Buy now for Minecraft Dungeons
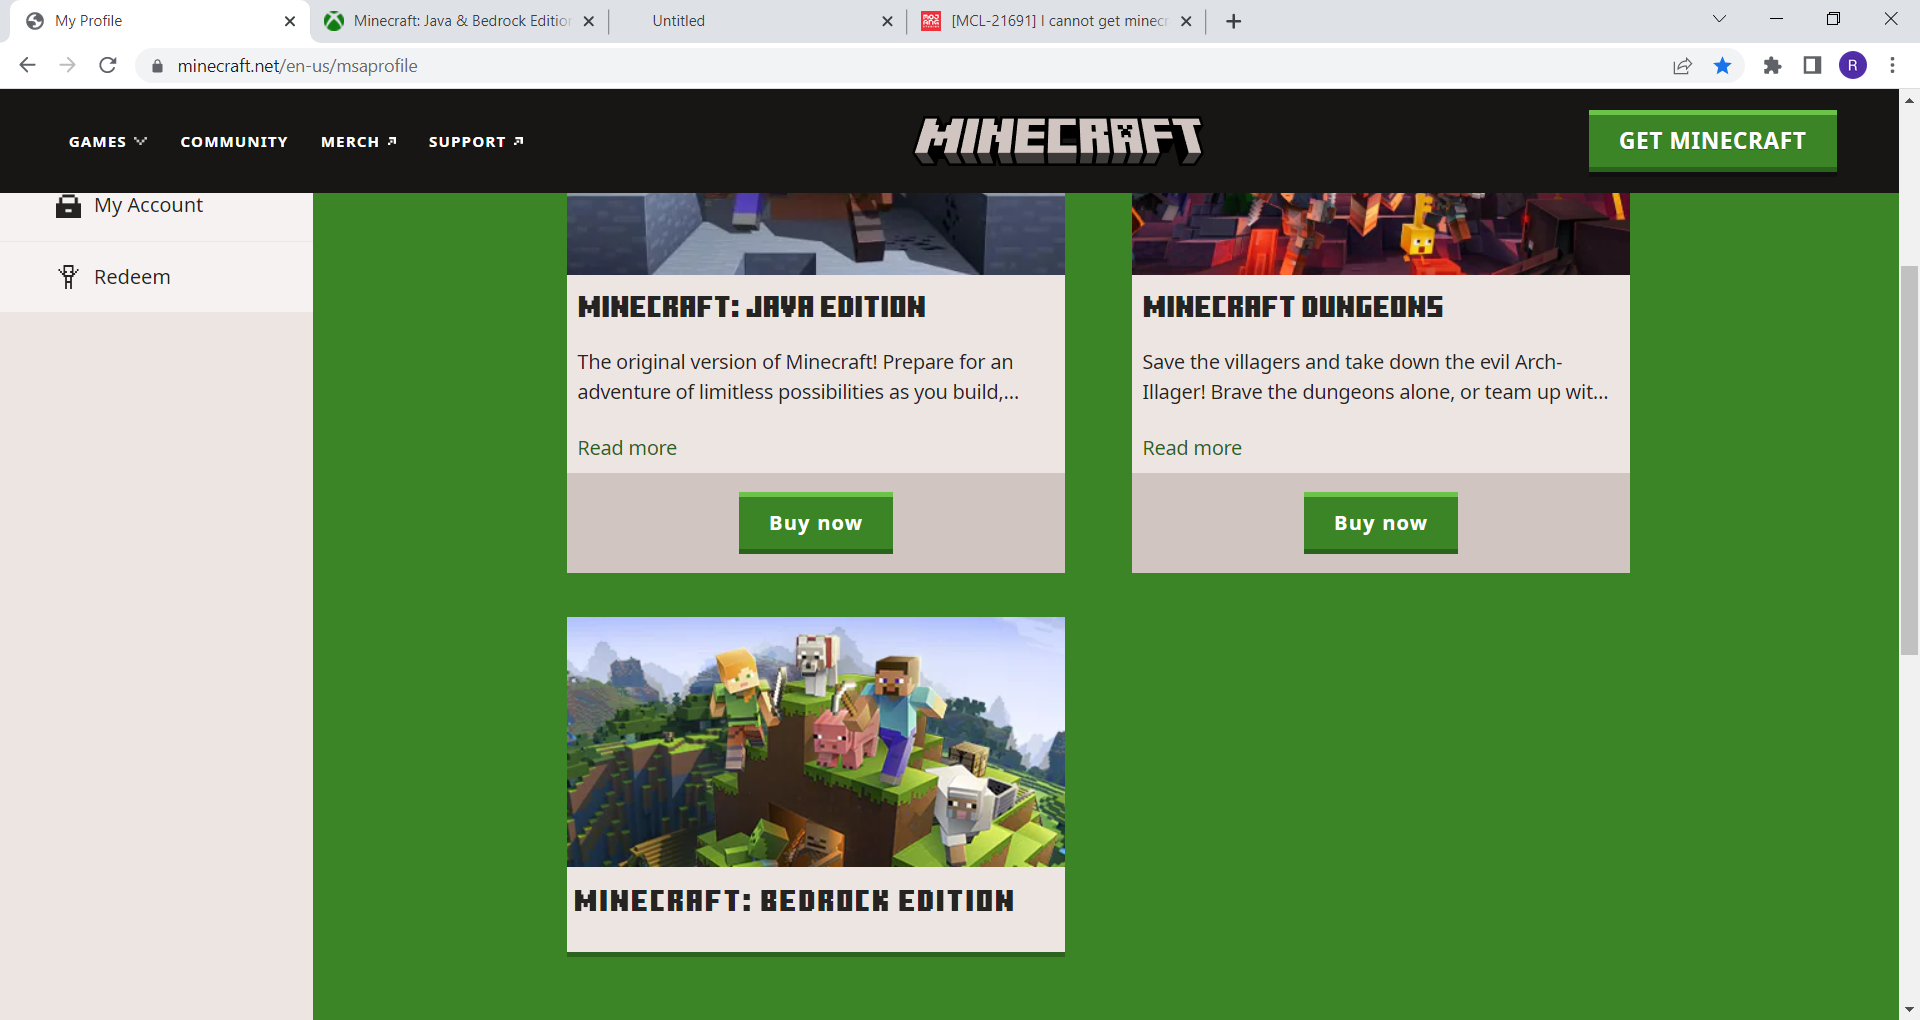Screen dimensions: 1920x1020 [x=1380, y=523]
